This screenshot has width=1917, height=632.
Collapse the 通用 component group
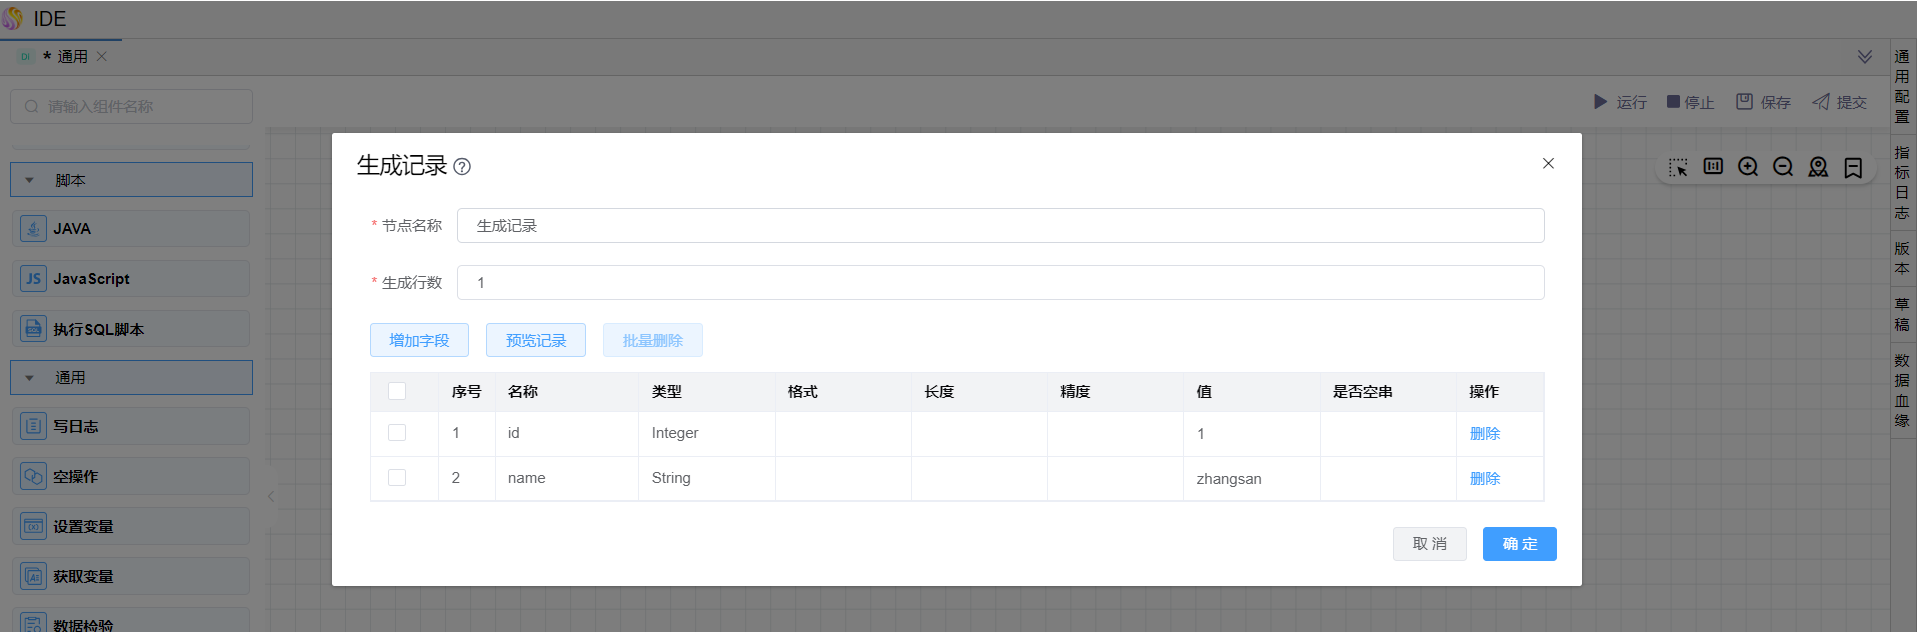pos(30,378)
